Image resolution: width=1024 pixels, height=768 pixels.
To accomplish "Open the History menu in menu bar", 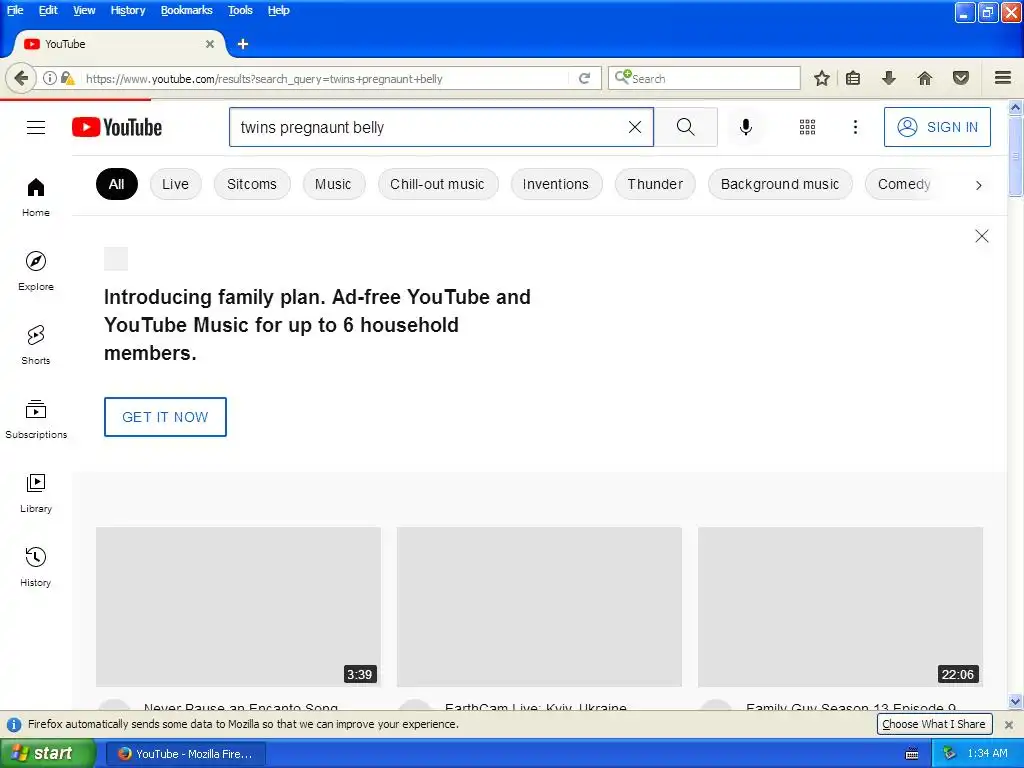I will [x=128, y=10].
